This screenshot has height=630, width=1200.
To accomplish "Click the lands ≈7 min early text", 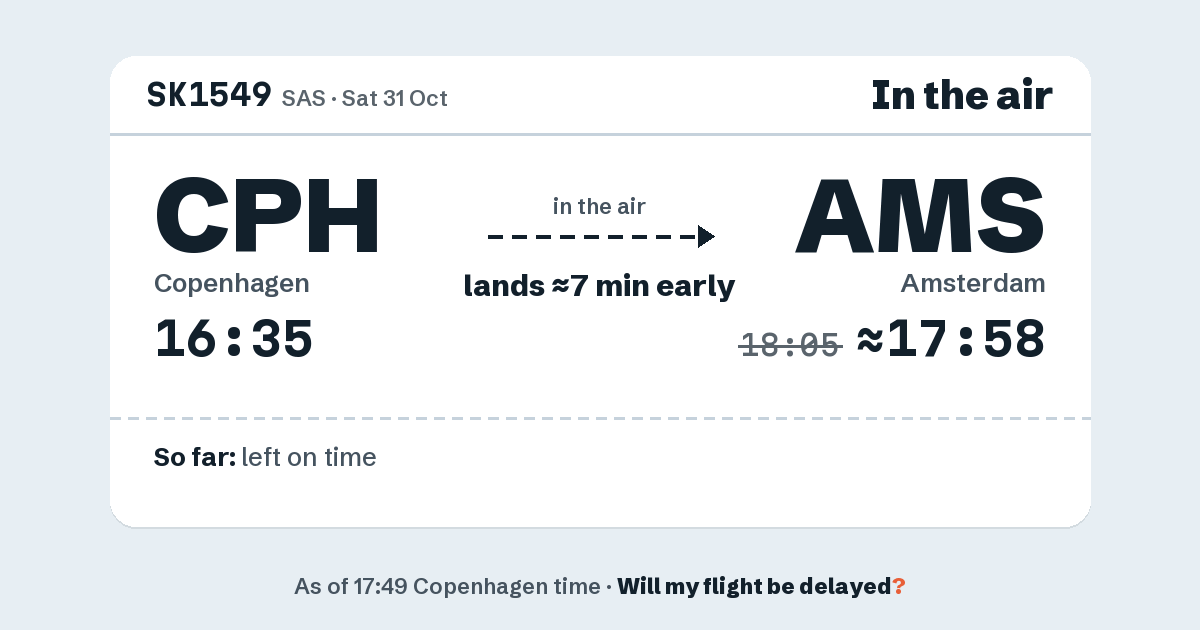I will click(x=599, y=287).
